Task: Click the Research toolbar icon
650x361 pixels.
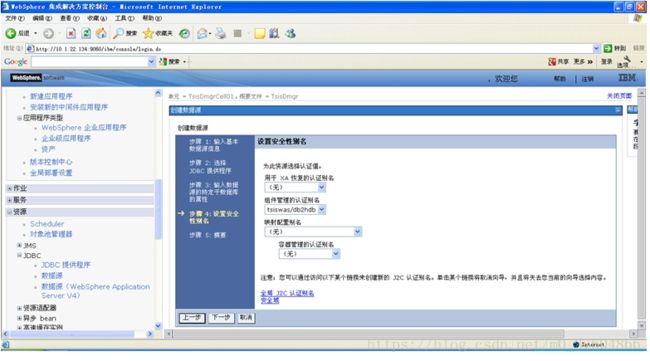Action: tap(274, 33)
